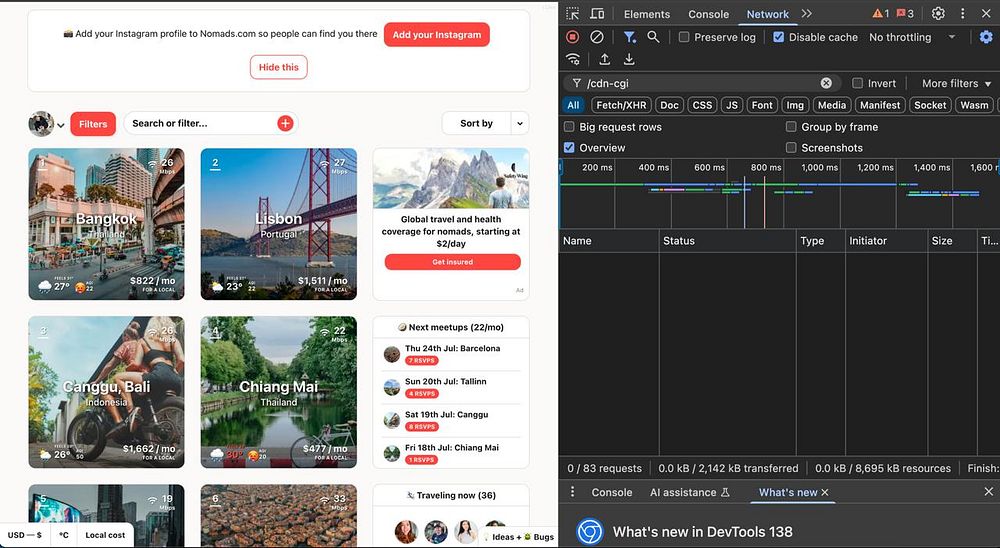This screenshot has height=548, width=1000.
Task: Open the Bangkok city card
Action: [x=106, y=224]
